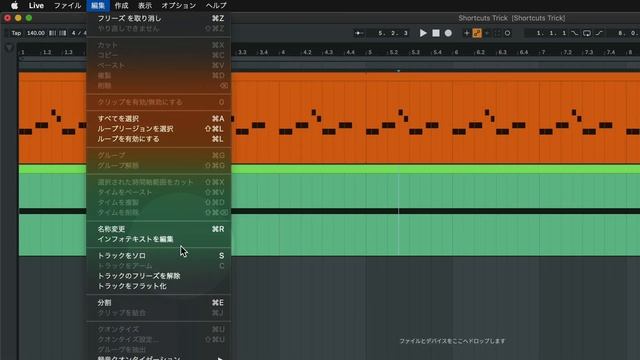Open the Live application menu
Viewport: 640px width, 360px height.
pyautogui.click(x=36, y=5)
